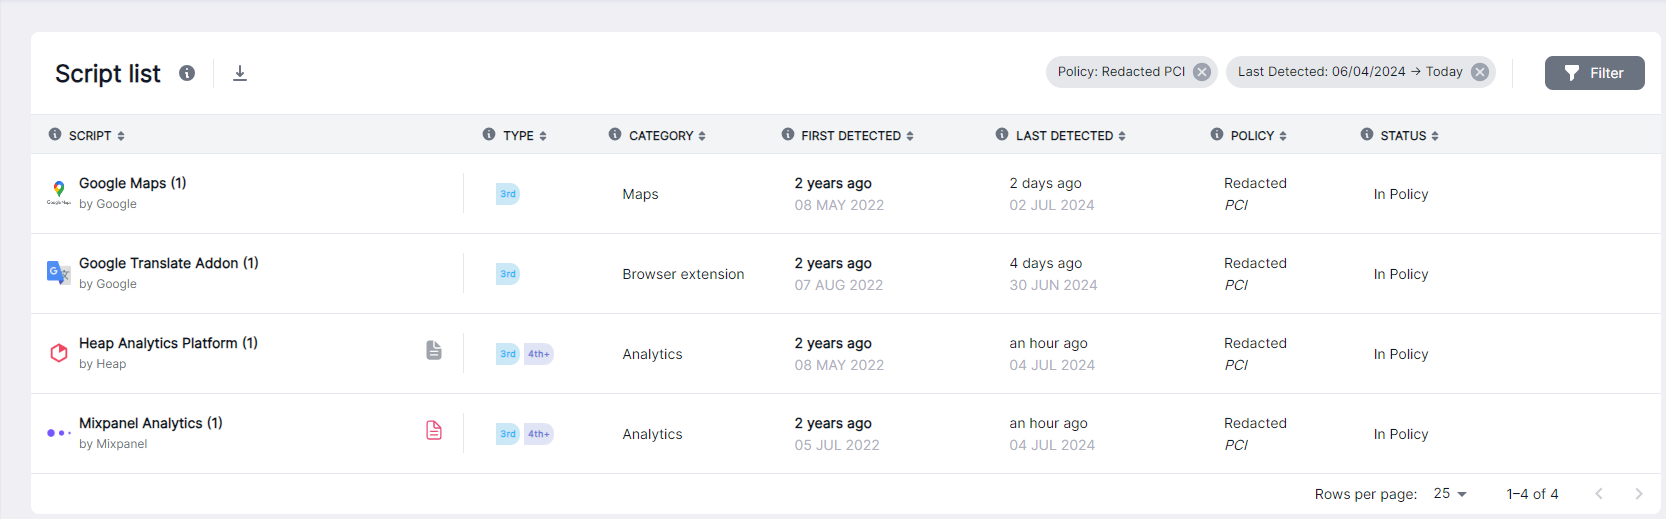This screenshot has width=1666, height=519.
Task: Click the 3rd badge in Google Maps row
Action: click(x=508, y=194)
